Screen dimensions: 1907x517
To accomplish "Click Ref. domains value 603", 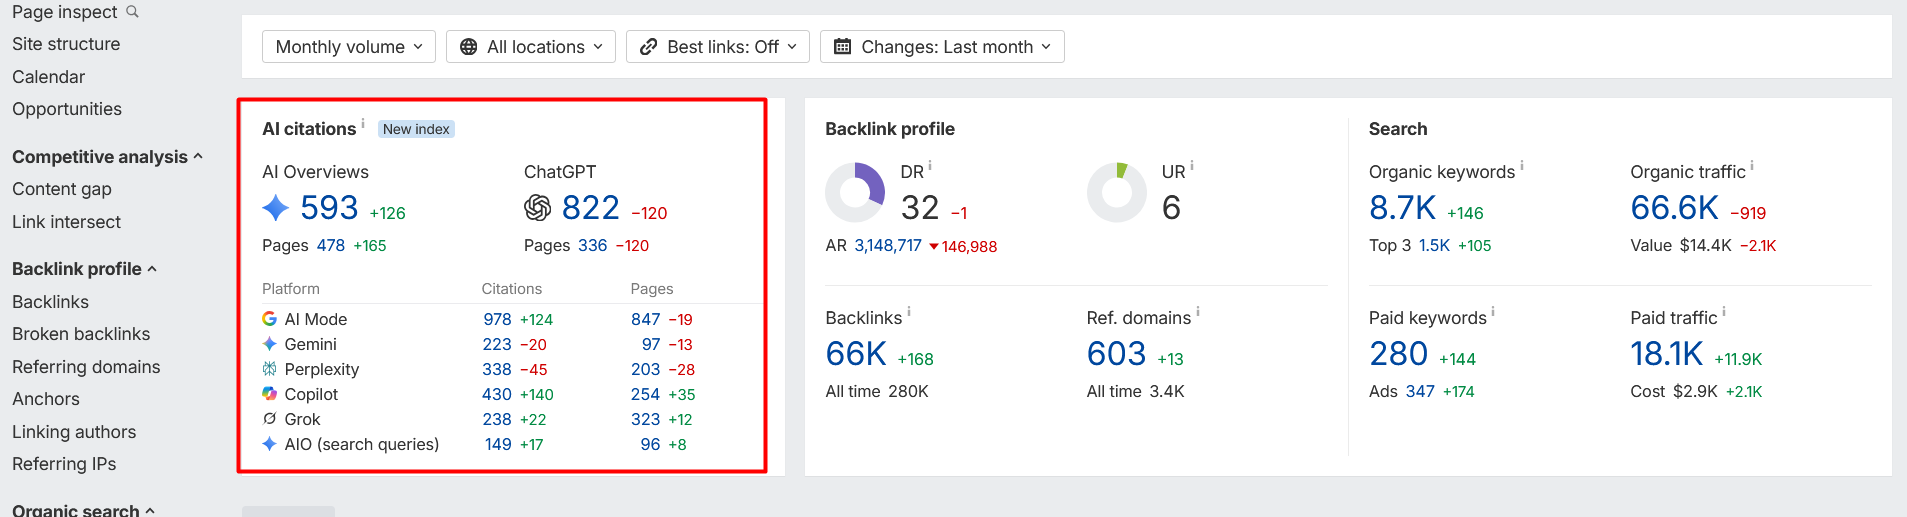I will coord(1117,354).
